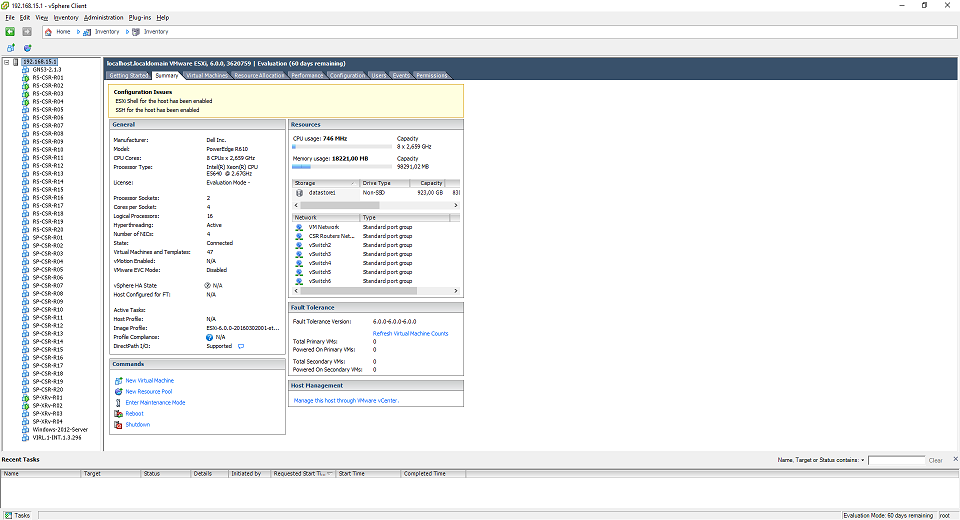Click the datastore1 storage icon
This screenshot has height=520, width=960.
(x=300, y=192)
